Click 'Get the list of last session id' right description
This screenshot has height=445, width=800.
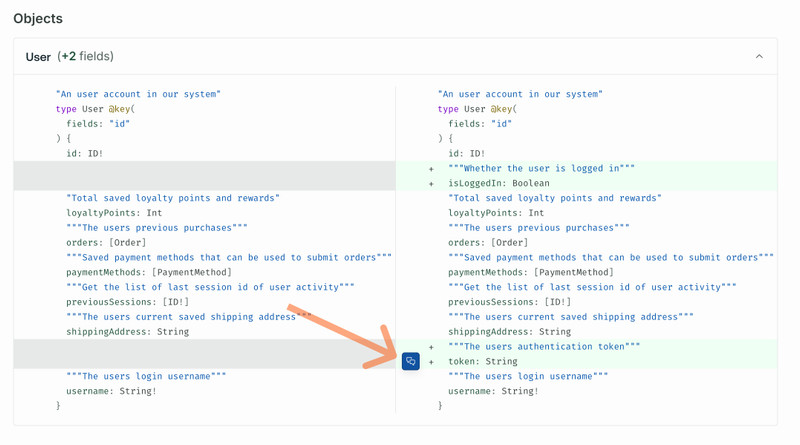(592, 287)
